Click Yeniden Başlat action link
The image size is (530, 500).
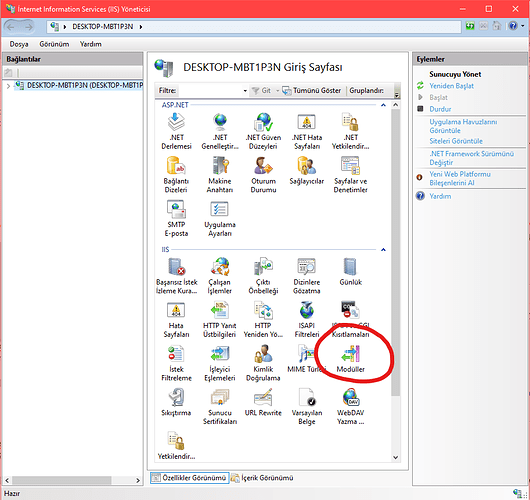point(451,86)
